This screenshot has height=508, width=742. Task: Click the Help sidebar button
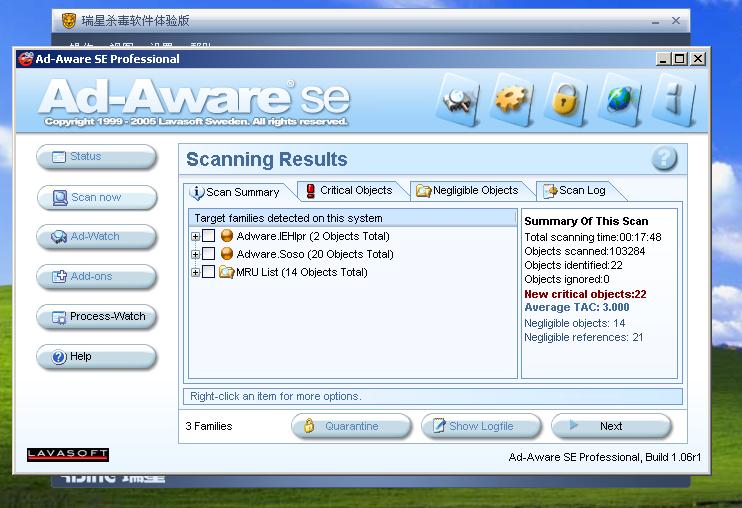click(x=96, y=357)
